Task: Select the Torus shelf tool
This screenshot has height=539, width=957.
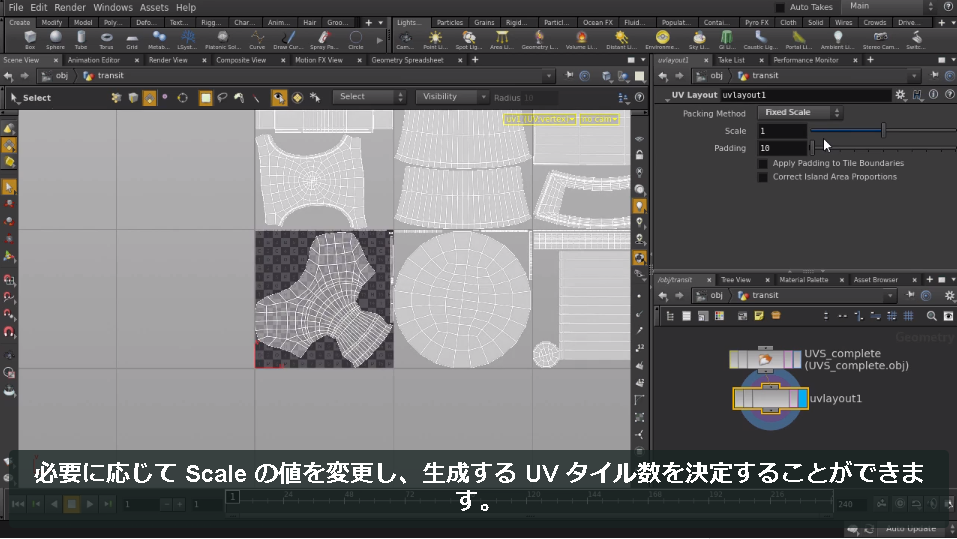Action: (x=106, y=40)
